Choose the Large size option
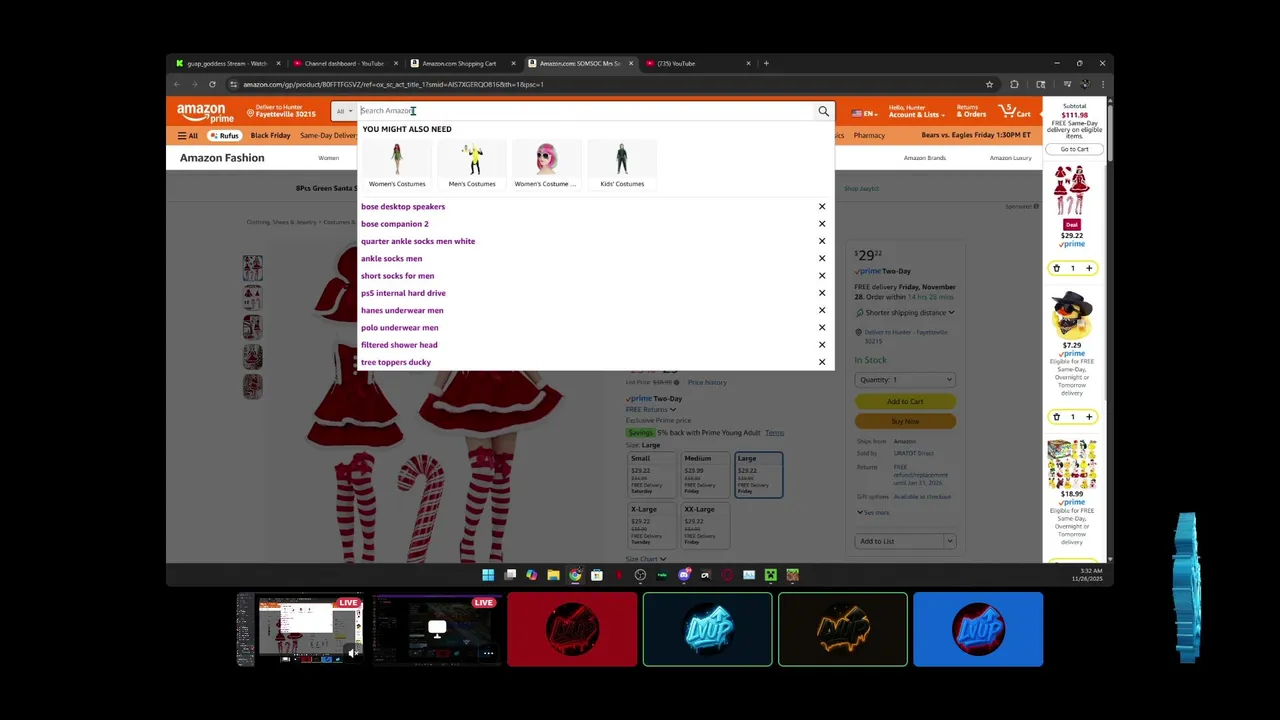This screenshot has width=1280, height=720. pyautogui.click(x=758, y=475)
